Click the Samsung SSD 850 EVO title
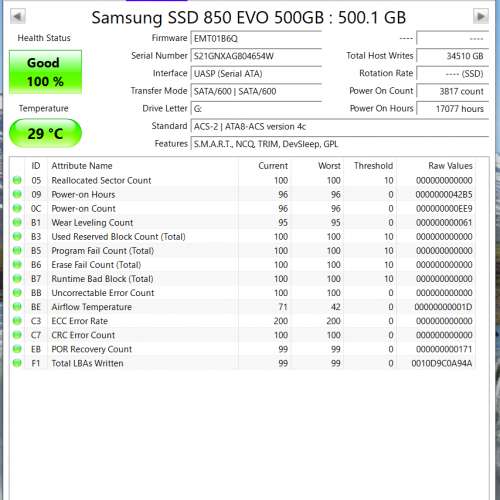The width and height of the screenshot is (500, 500). 249,17
